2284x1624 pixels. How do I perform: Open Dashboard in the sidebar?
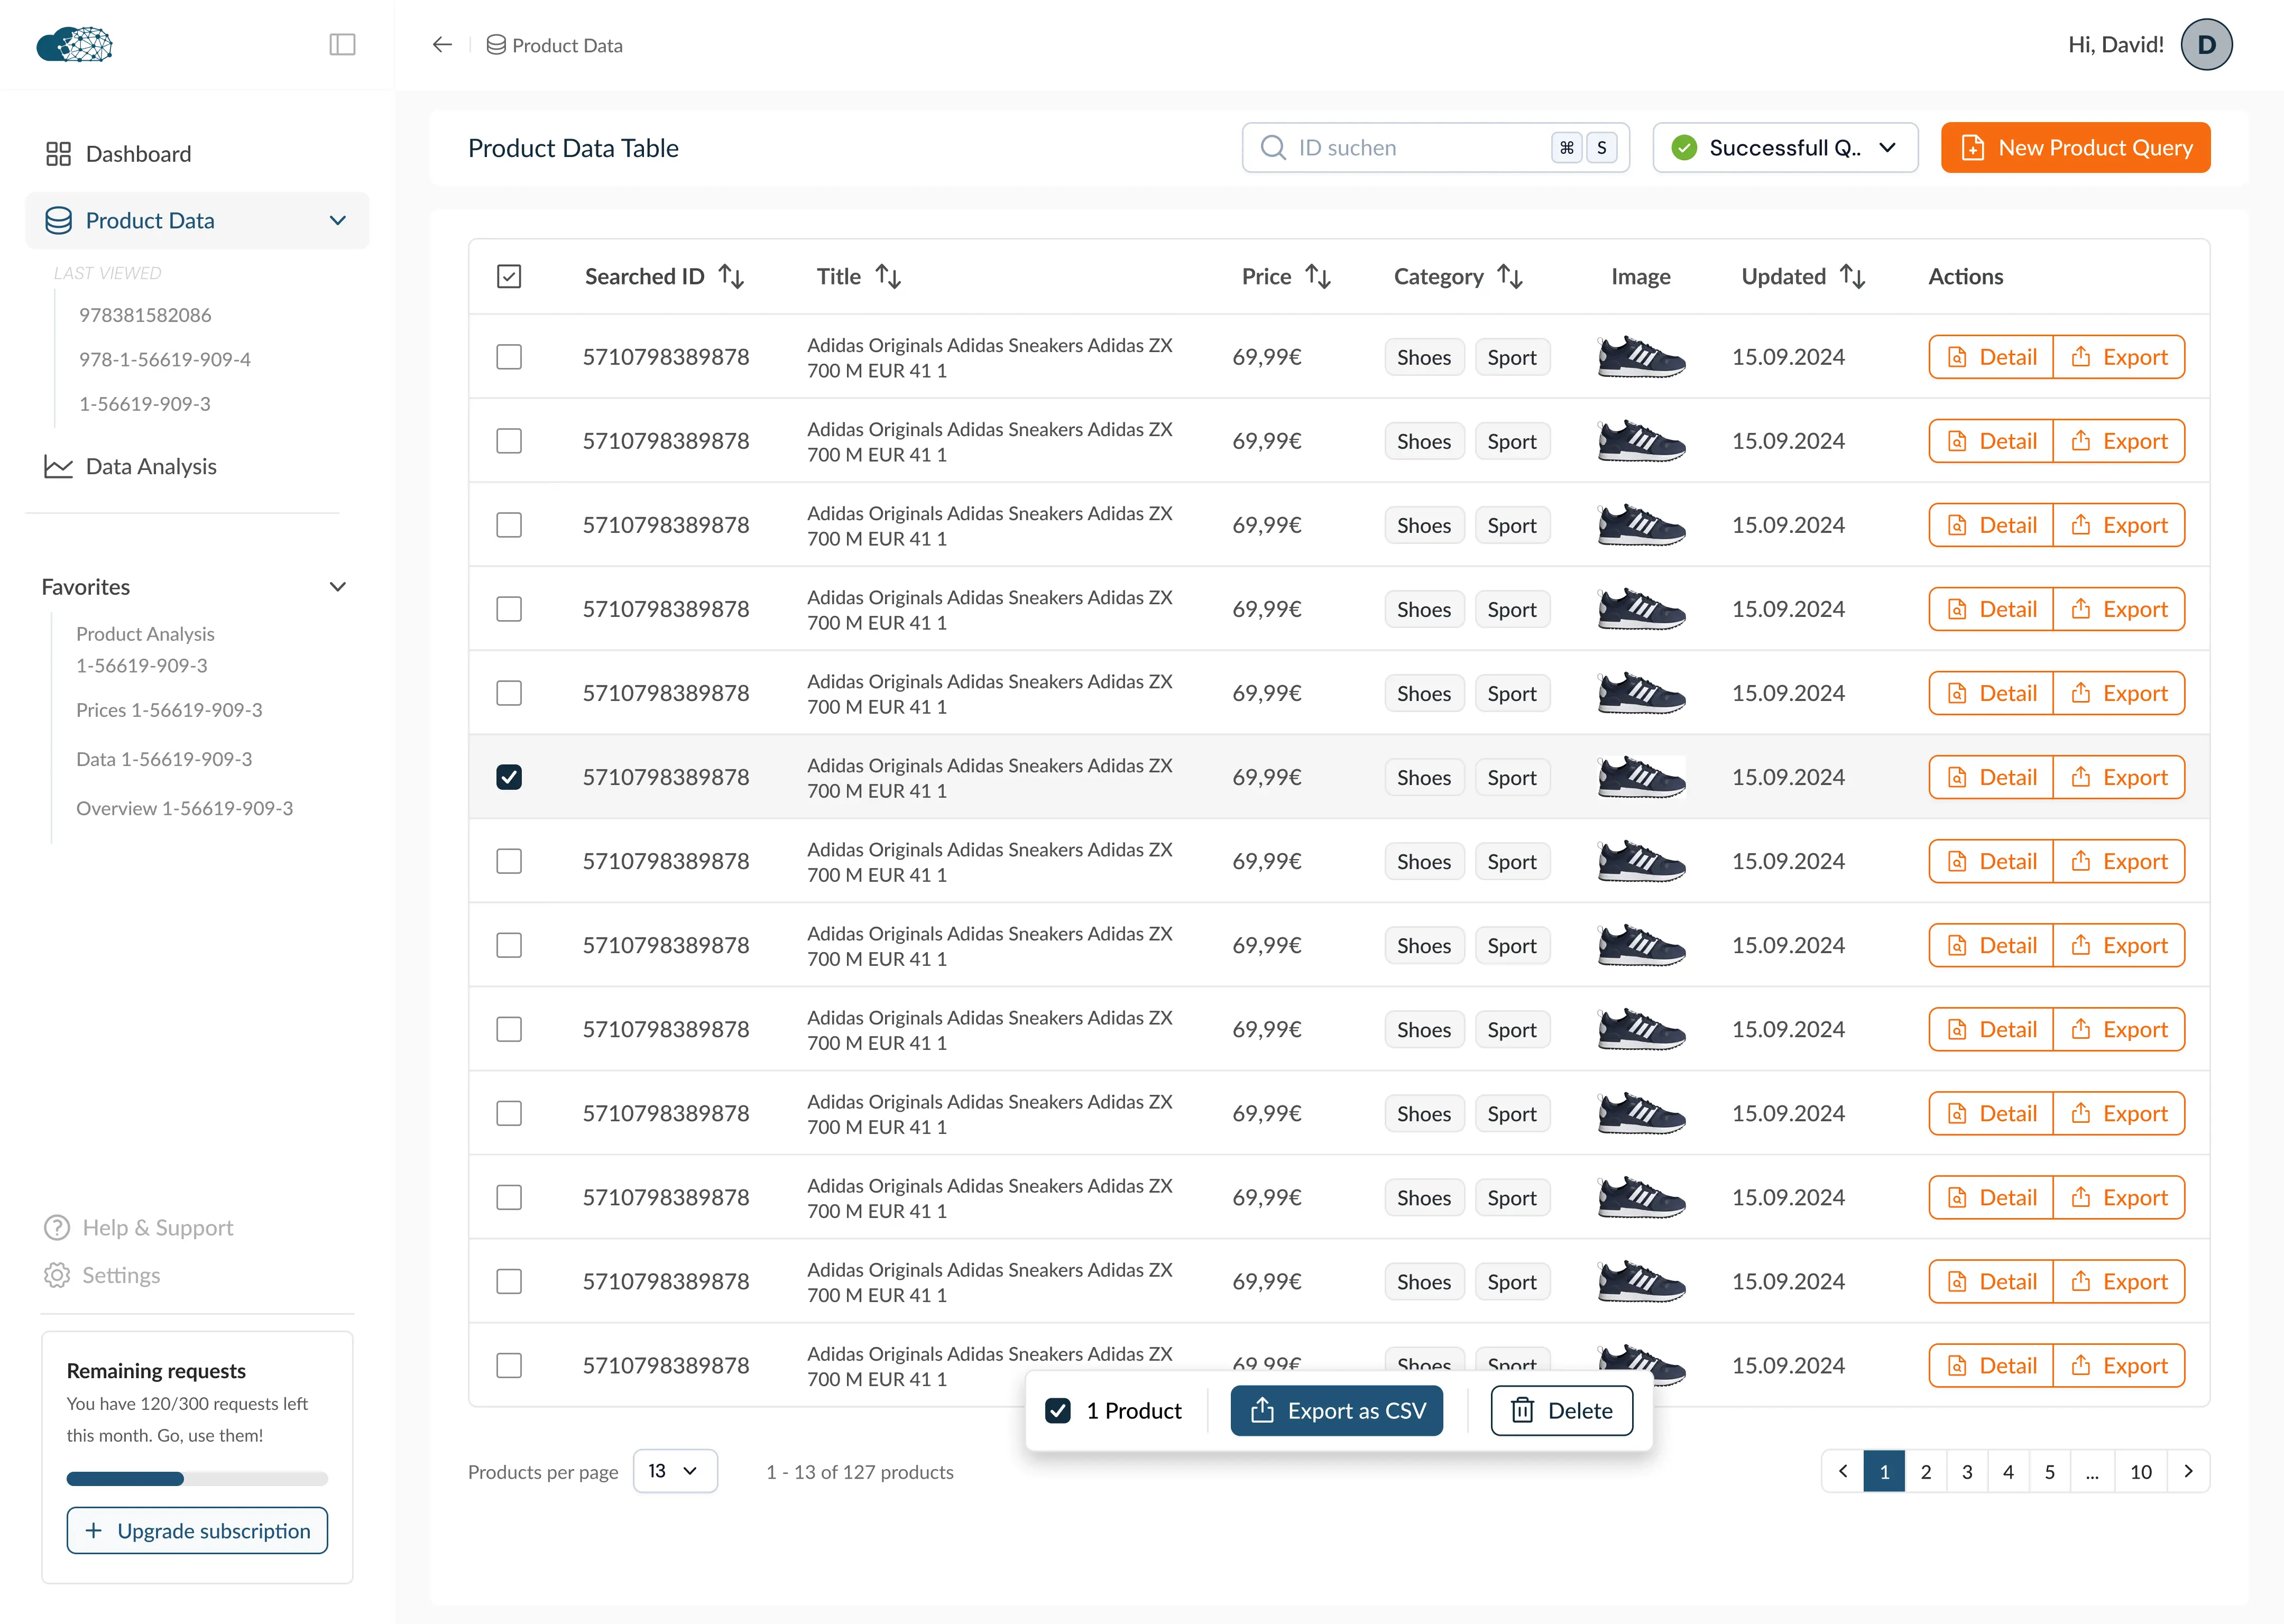coord(138,154)
